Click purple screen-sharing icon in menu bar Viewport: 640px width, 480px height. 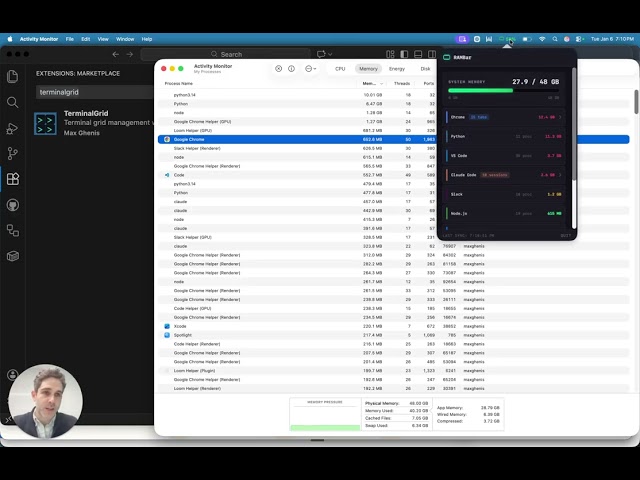(x=462, y=39)
